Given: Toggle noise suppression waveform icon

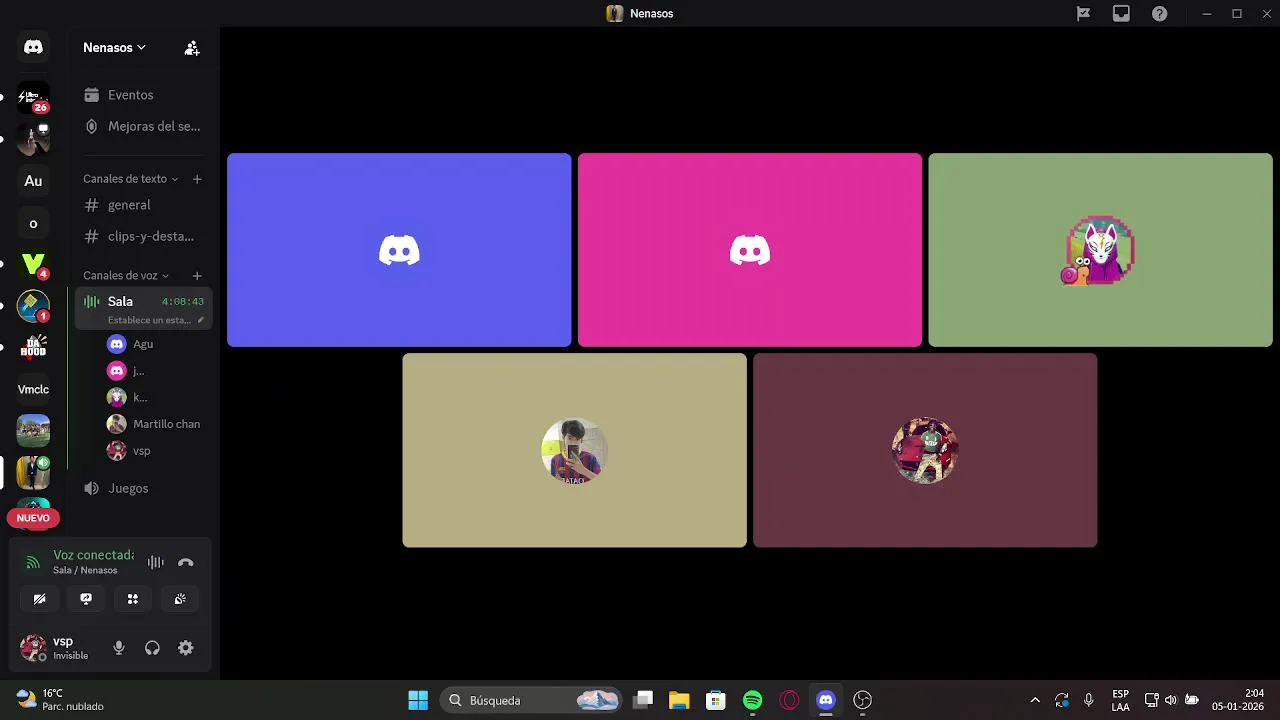Looking at the screenshot, I should pyautogui.click(x=156, y=562).
